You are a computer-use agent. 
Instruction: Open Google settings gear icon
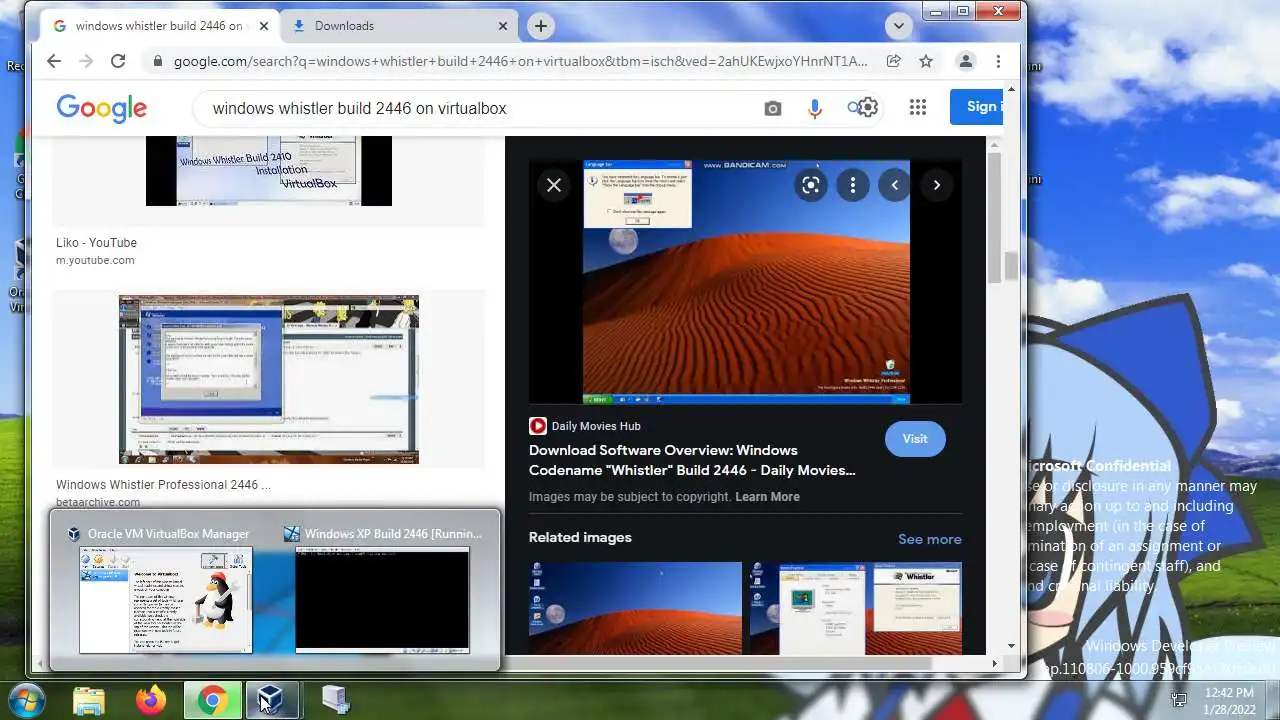click(868, 107)
